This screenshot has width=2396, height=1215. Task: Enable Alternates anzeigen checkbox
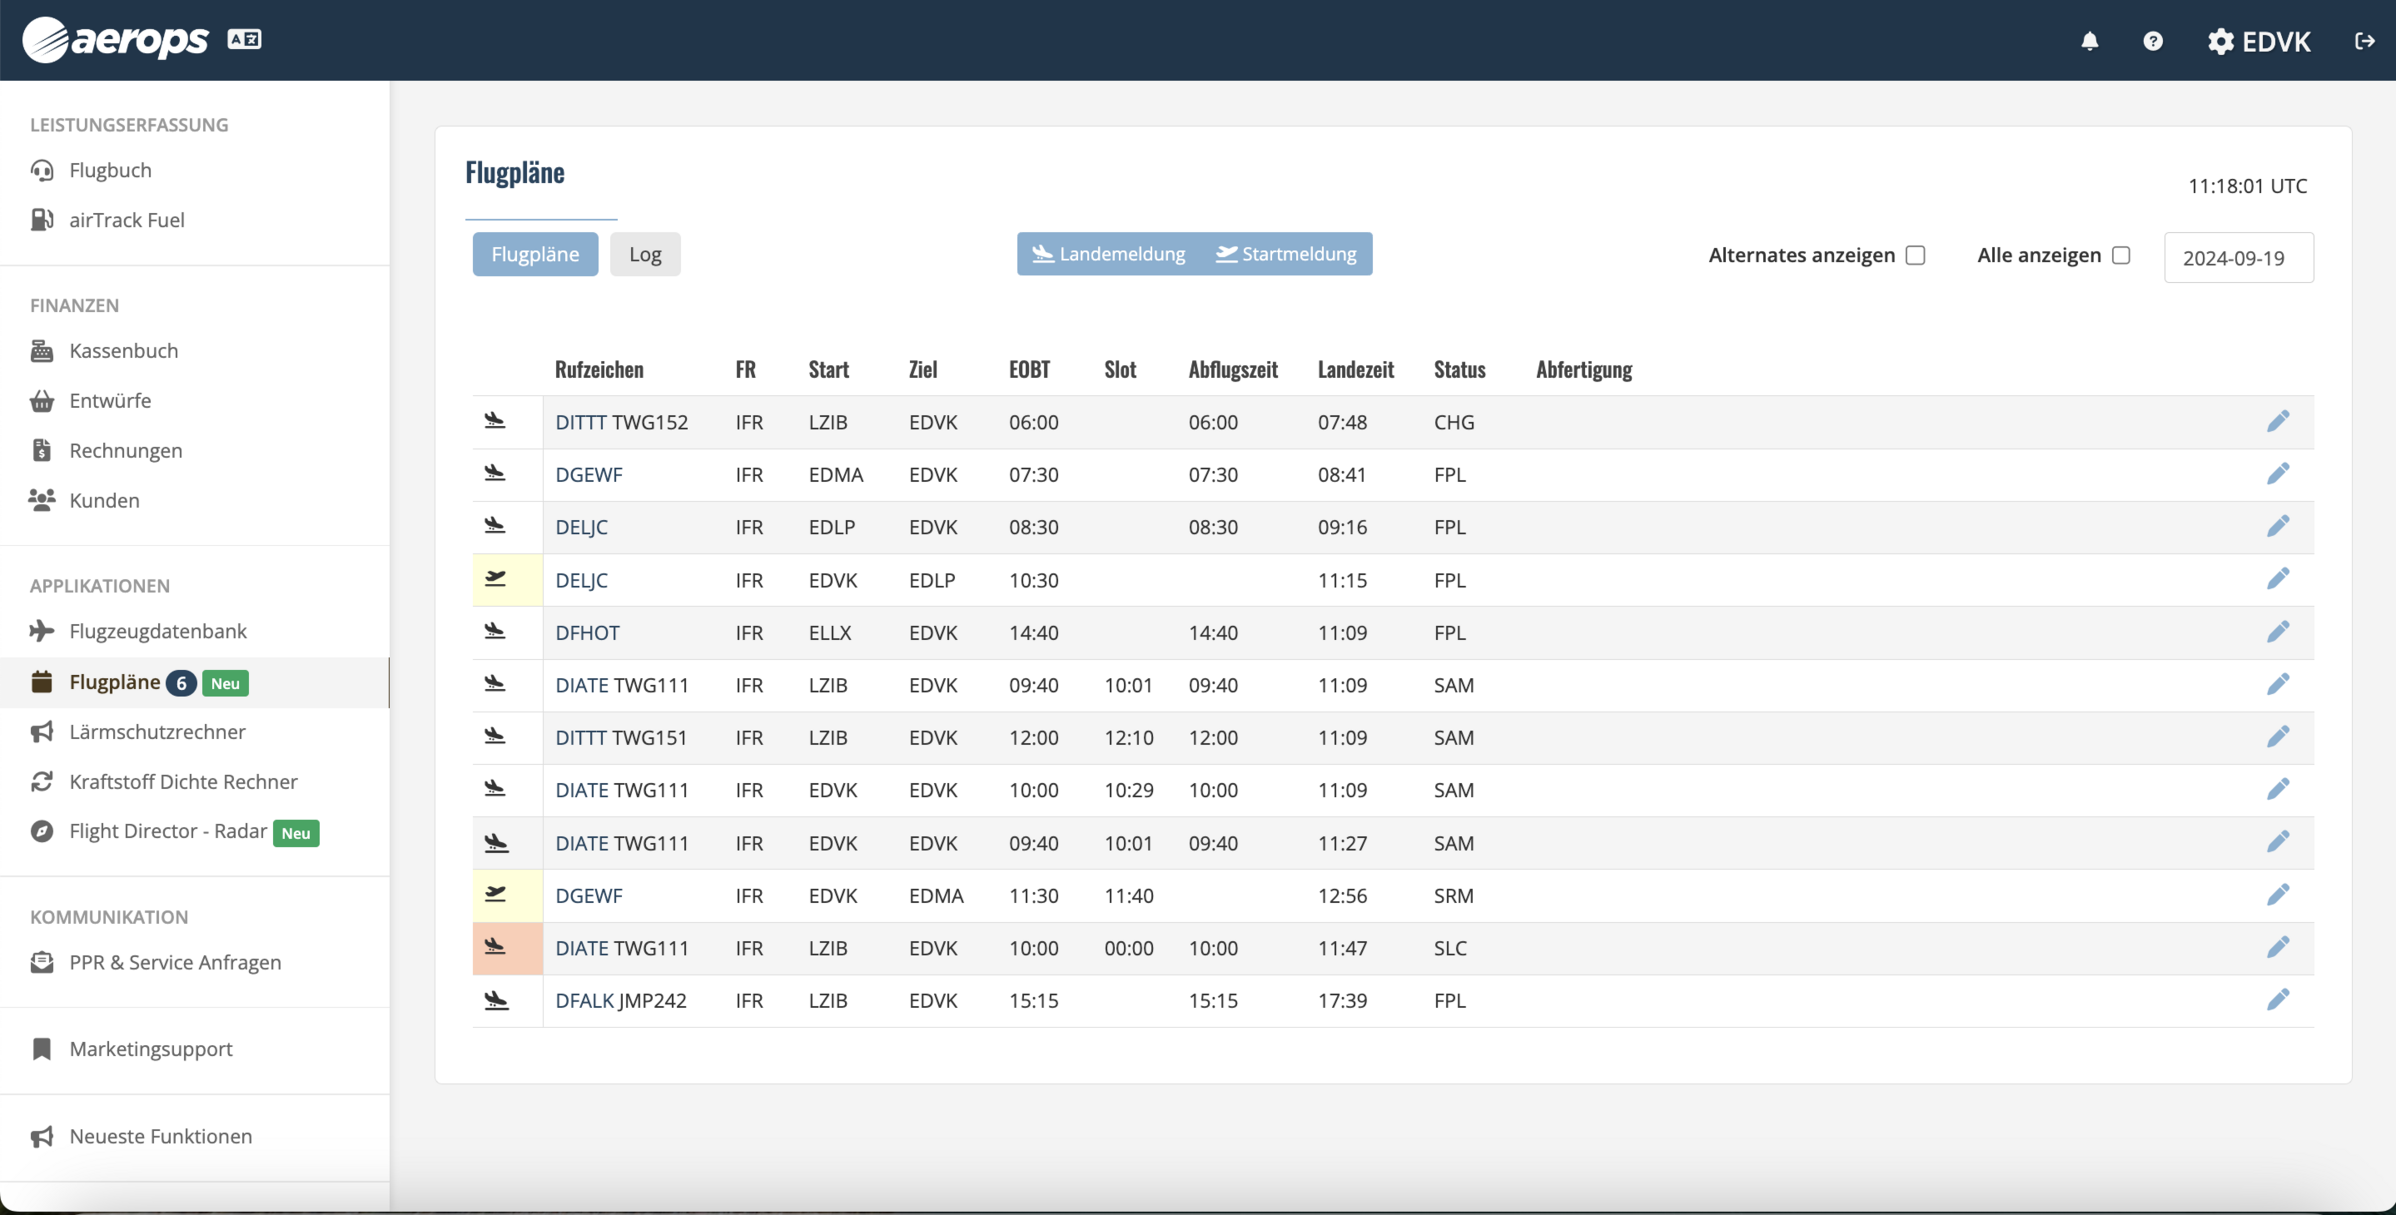point(1915,255)
